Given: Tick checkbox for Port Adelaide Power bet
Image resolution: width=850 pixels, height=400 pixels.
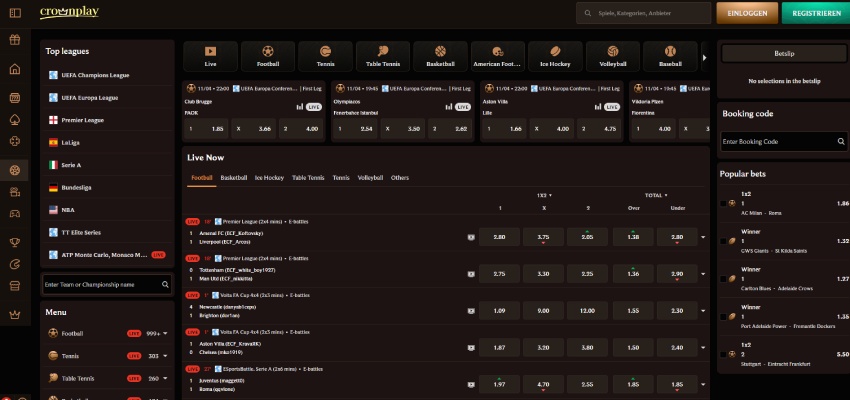Looking at the screenshot, I should click(x=723, y=317).
